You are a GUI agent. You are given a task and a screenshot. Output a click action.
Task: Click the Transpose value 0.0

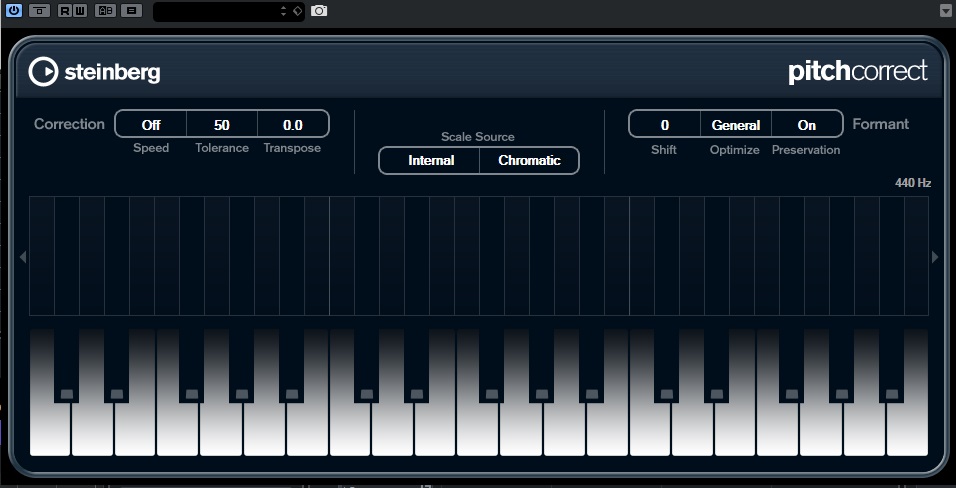293,124
